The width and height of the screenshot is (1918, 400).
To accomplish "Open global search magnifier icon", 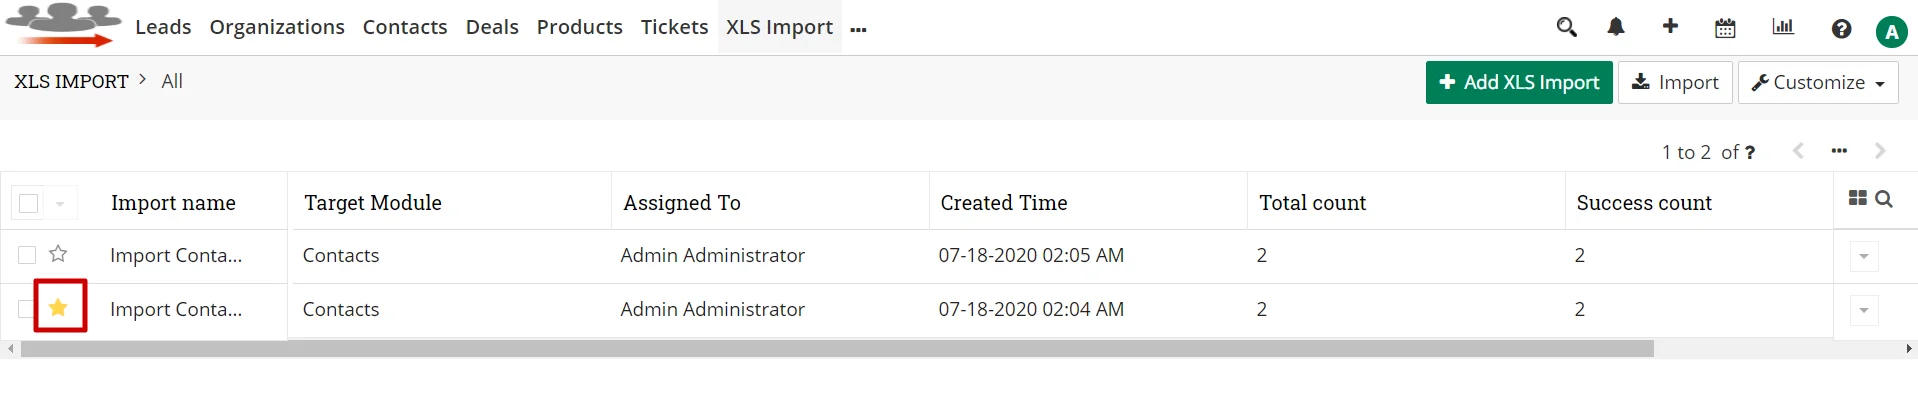I will point(1566,28).
